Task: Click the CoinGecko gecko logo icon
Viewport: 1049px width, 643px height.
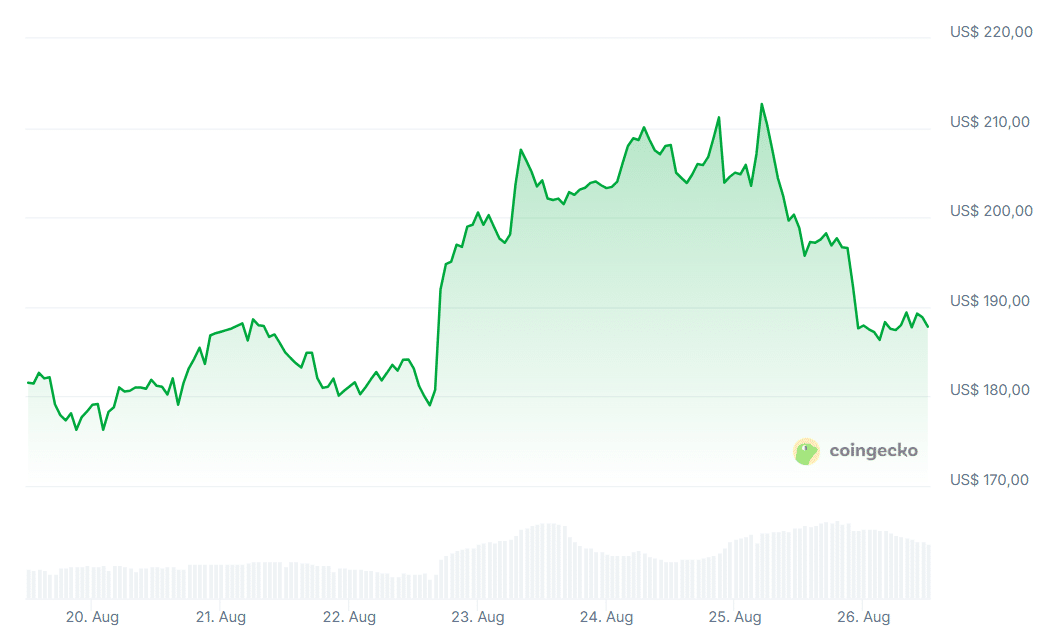Action: [806, 452]
